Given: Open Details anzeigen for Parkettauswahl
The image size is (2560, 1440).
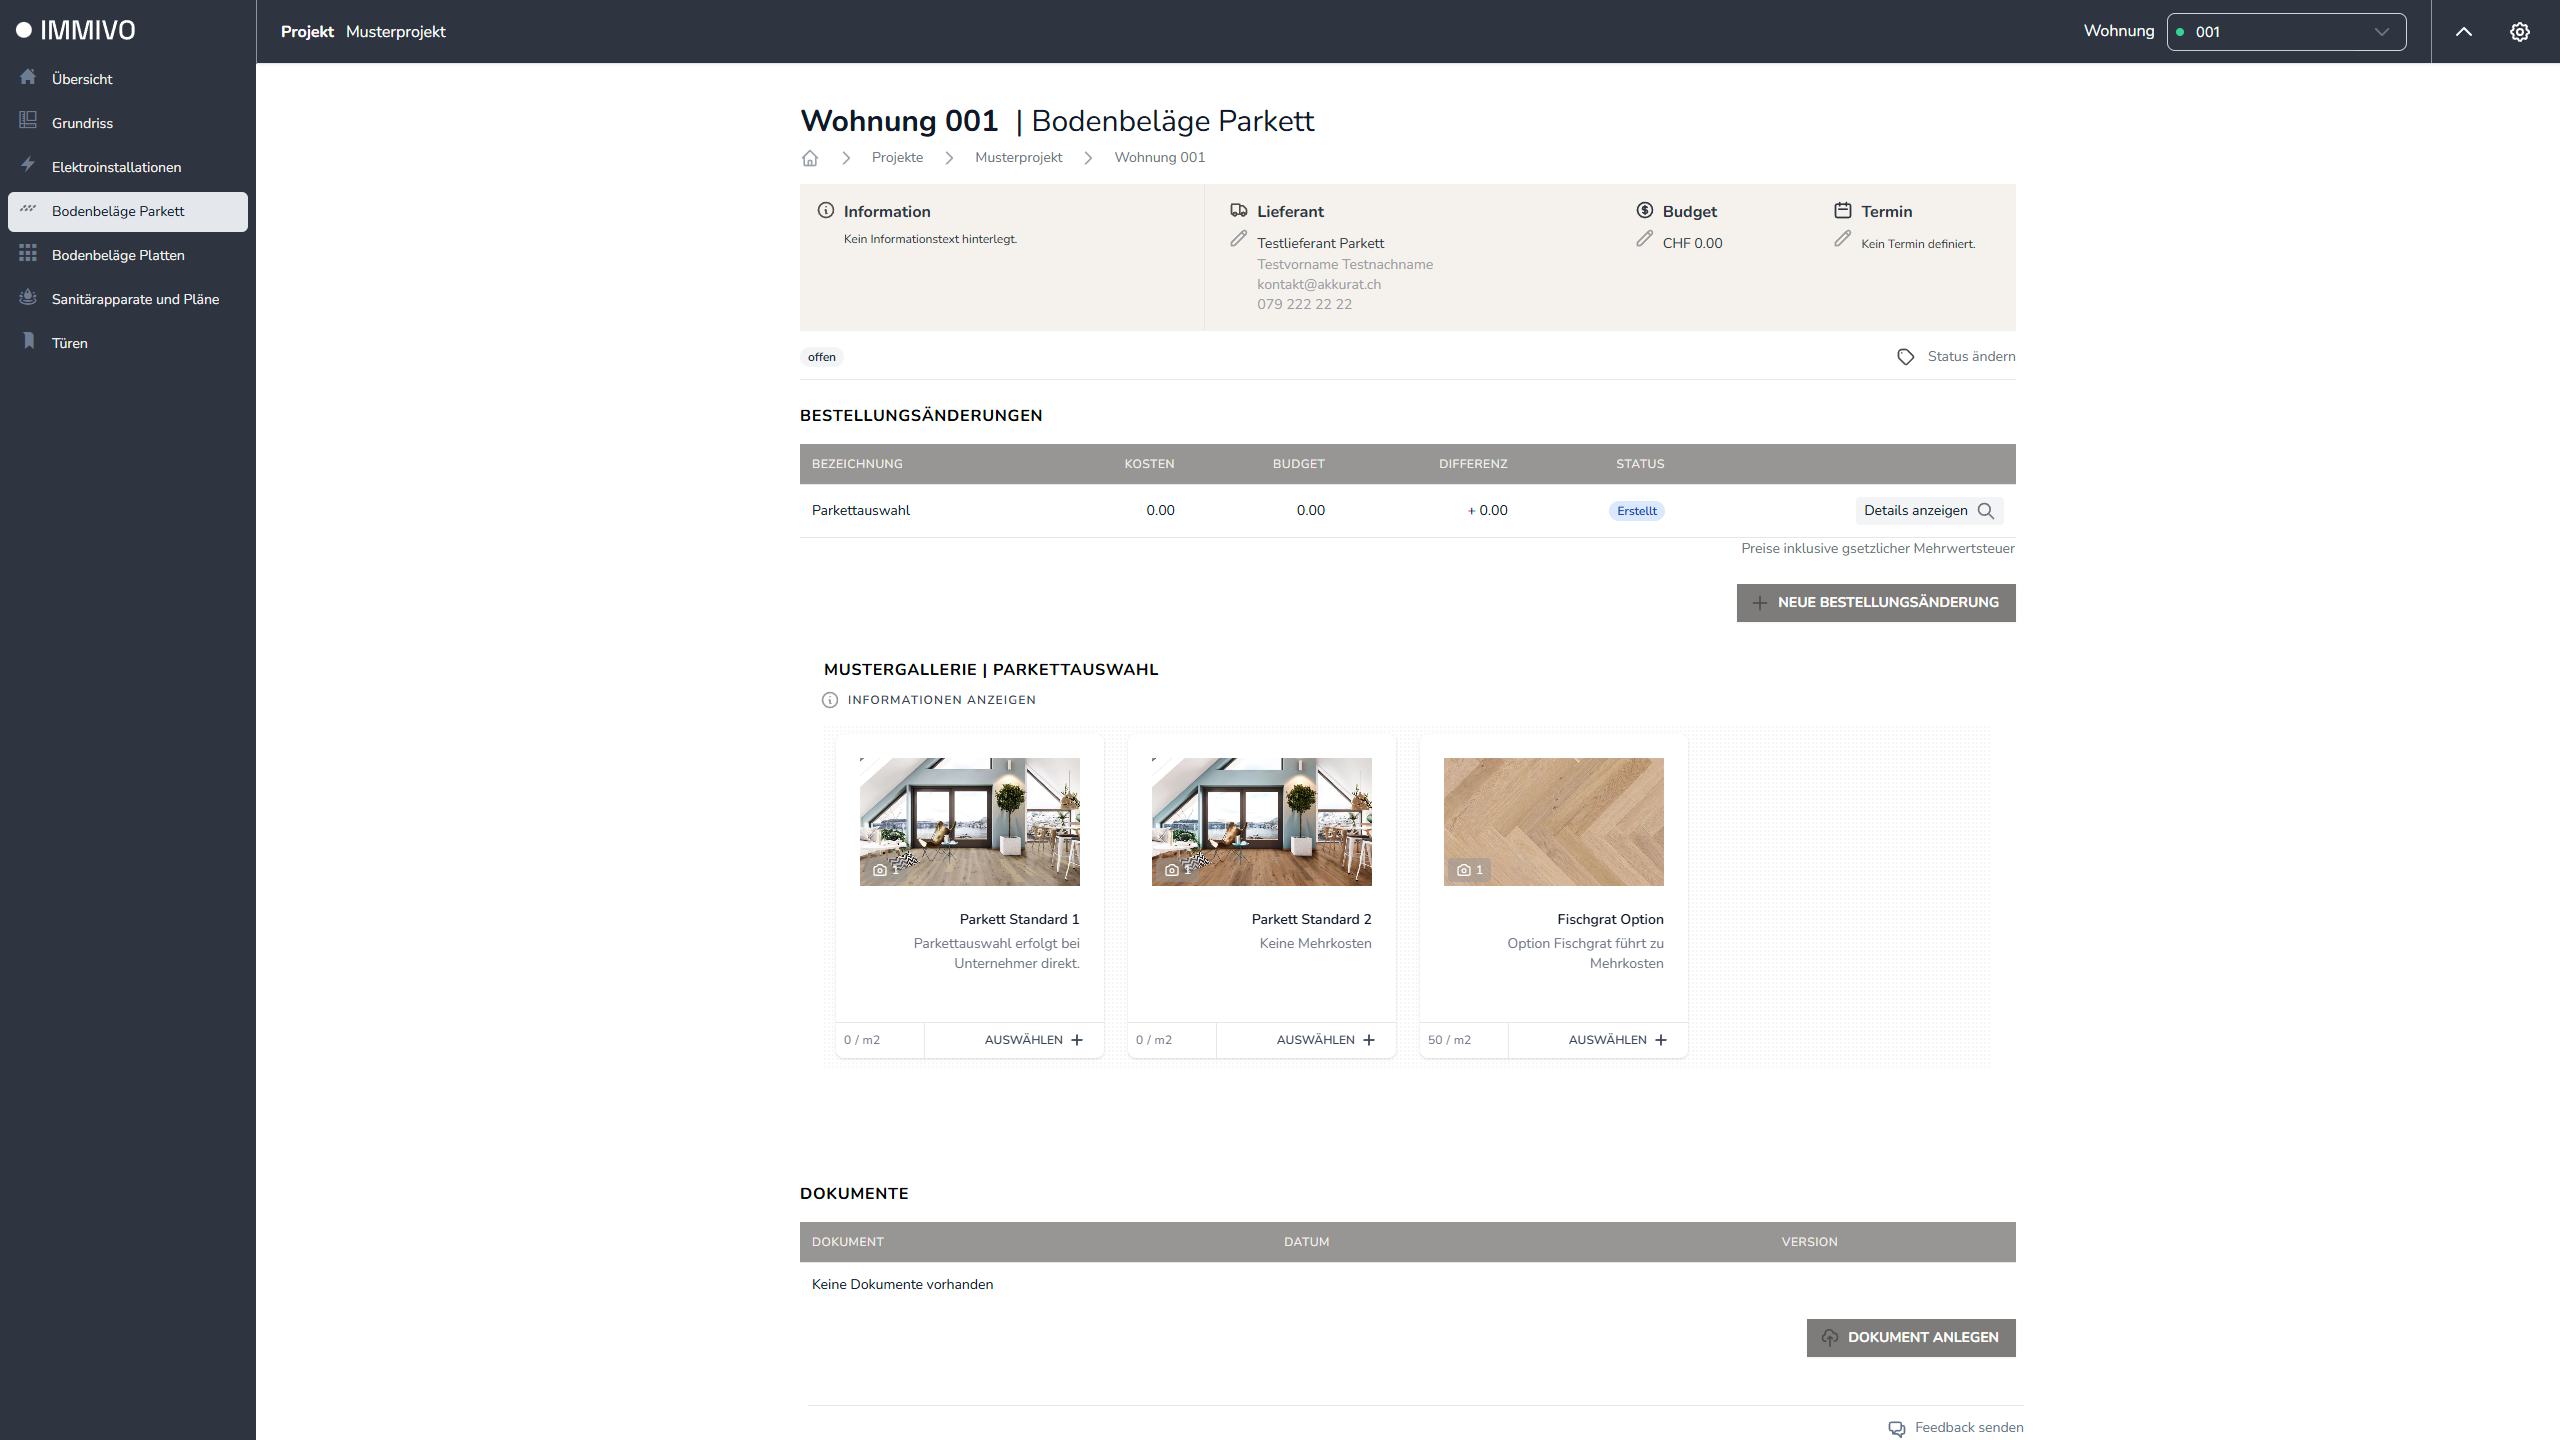Looking at the screenshot, I should pyautogui.click(x=1928, y=511).
